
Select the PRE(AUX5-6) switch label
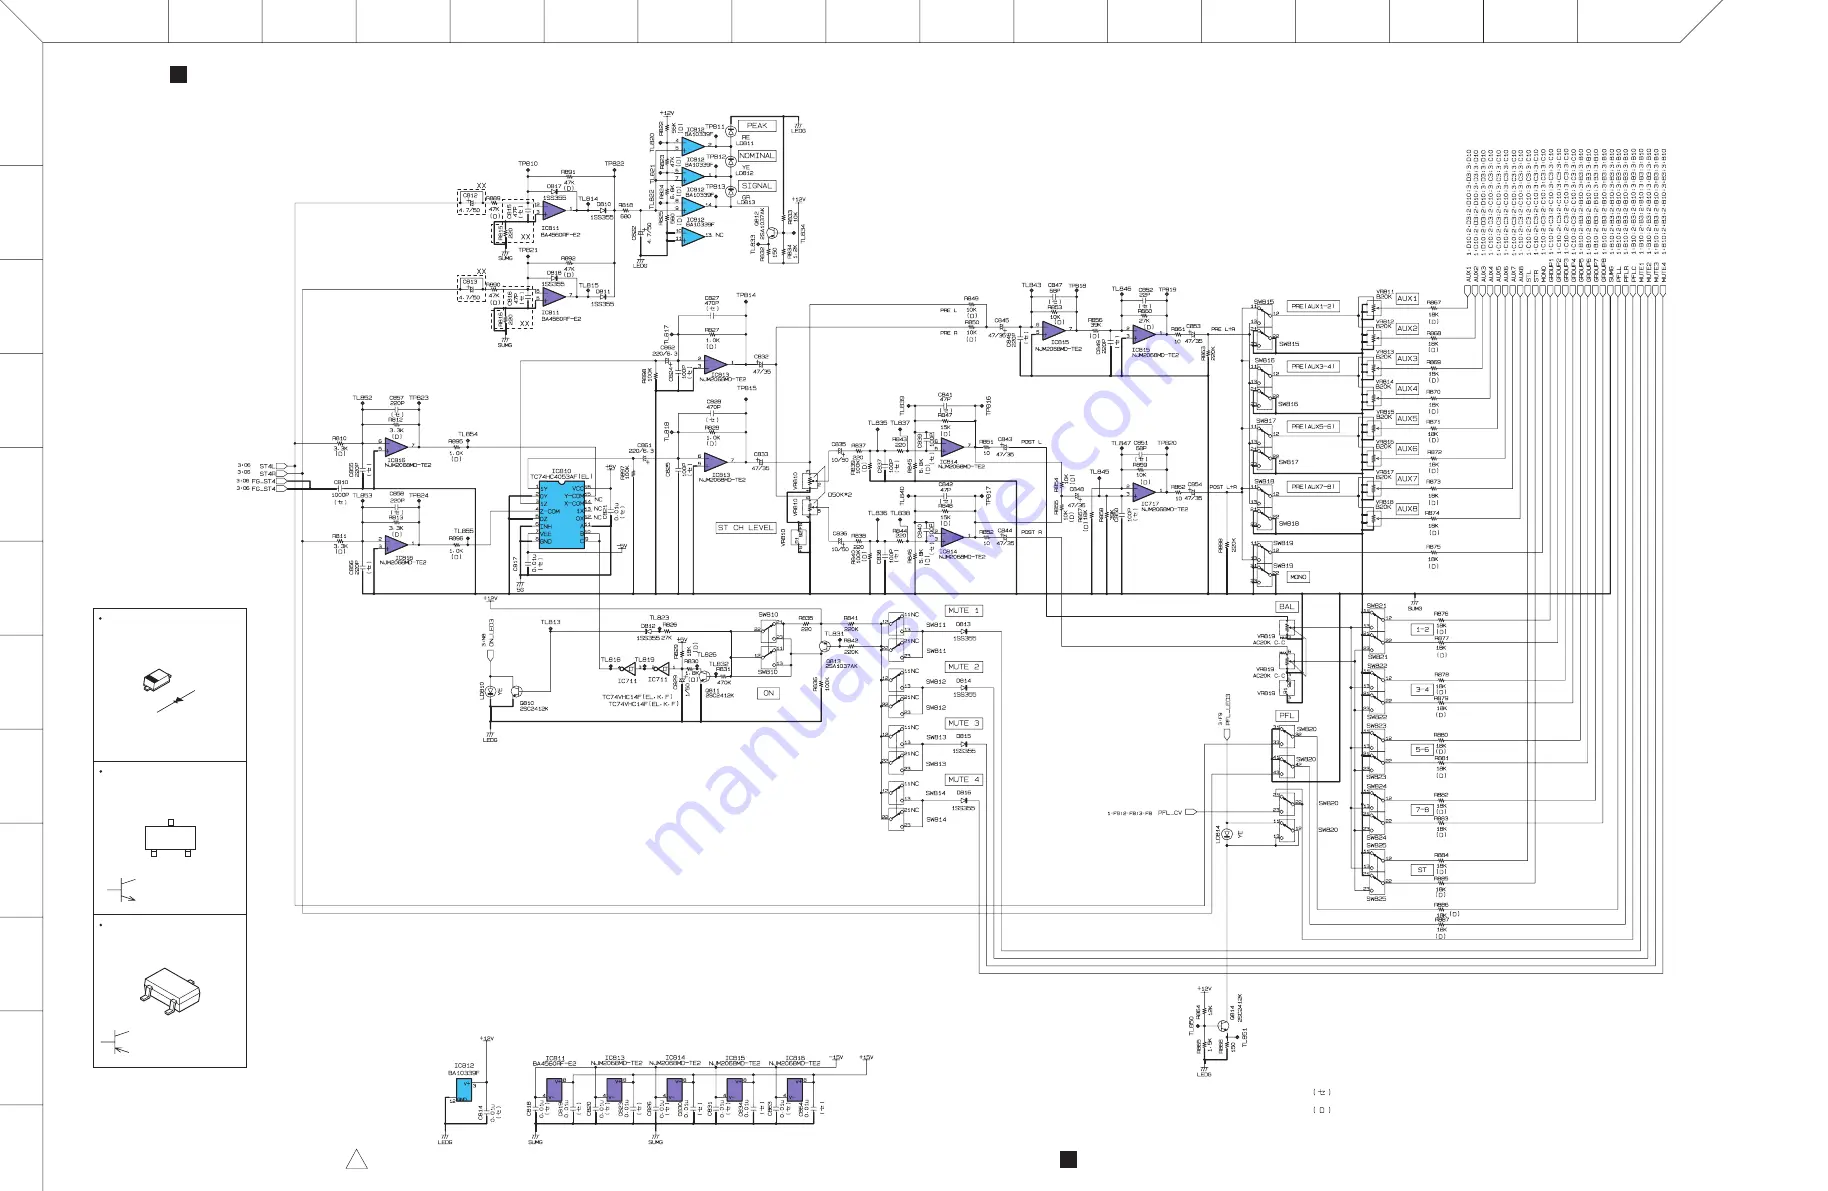point(1313,426)
